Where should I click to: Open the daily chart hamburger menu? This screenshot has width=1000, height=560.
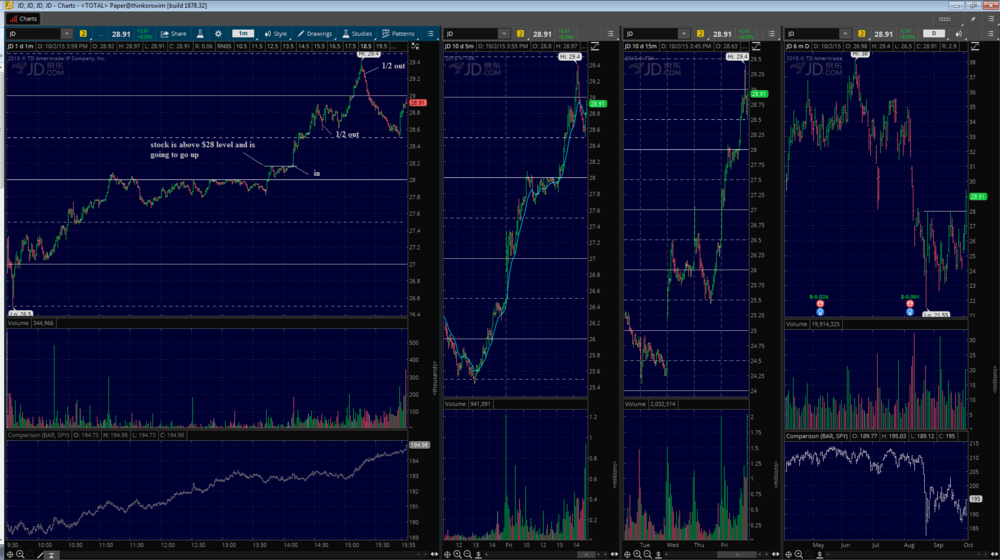[990, 34]
